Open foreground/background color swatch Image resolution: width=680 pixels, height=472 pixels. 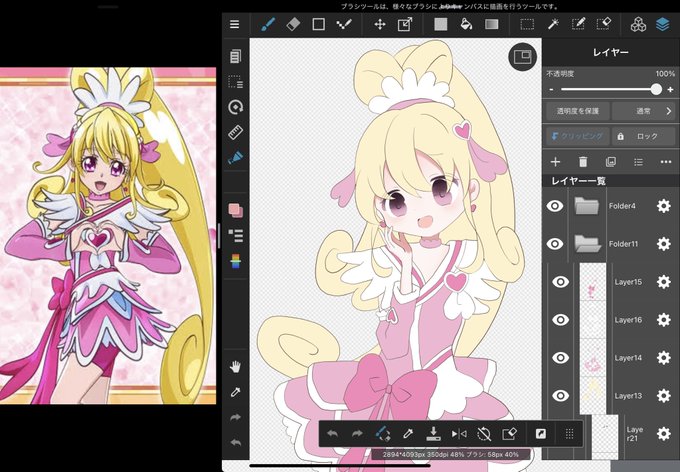[235, 210]
